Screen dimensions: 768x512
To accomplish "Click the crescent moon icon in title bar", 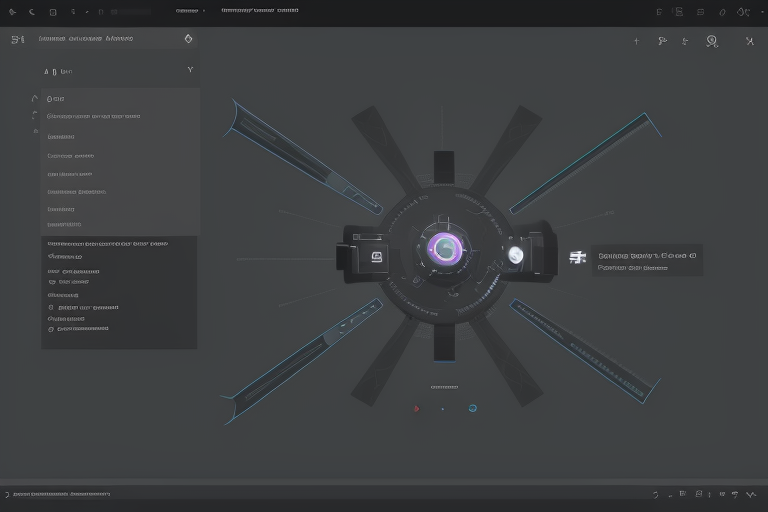I will 31,12.
